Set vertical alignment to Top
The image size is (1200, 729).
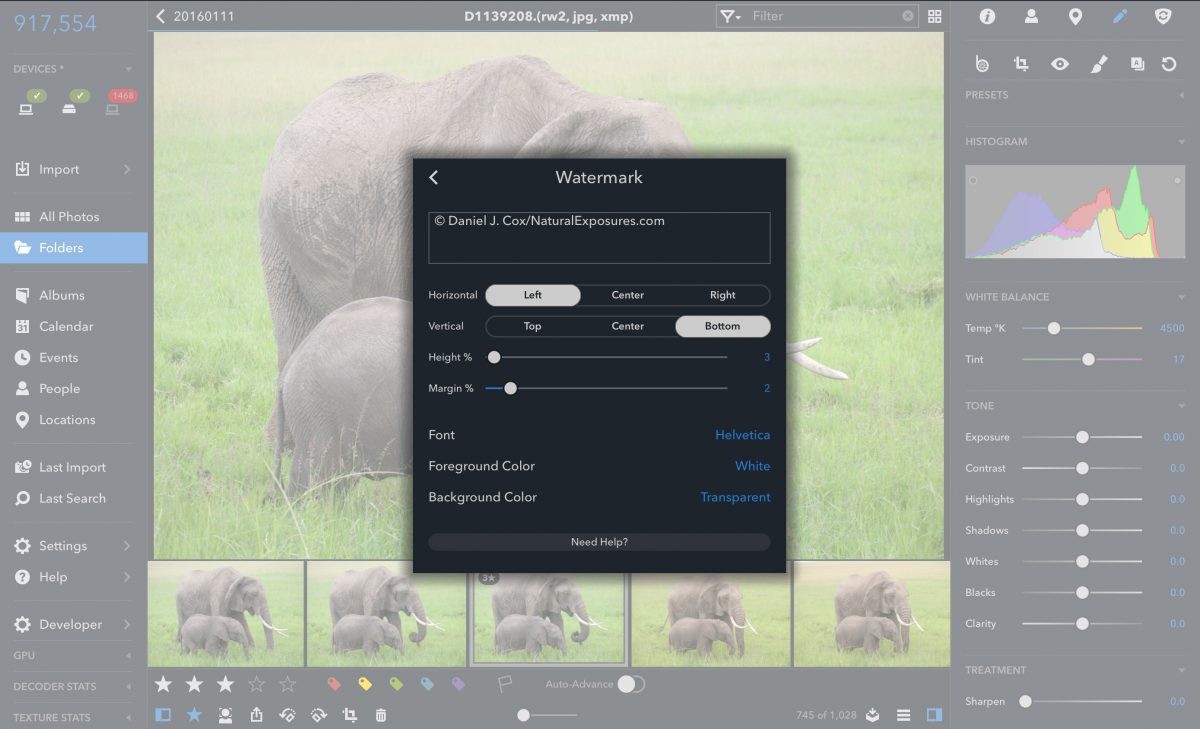(x=533, y=326)
